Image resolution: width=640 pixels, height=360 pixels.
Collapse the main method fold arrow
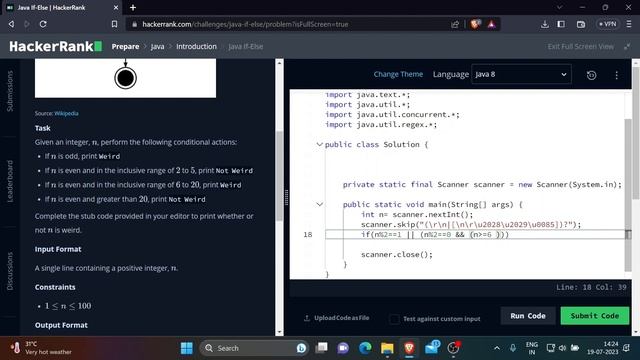click(320, 204)
